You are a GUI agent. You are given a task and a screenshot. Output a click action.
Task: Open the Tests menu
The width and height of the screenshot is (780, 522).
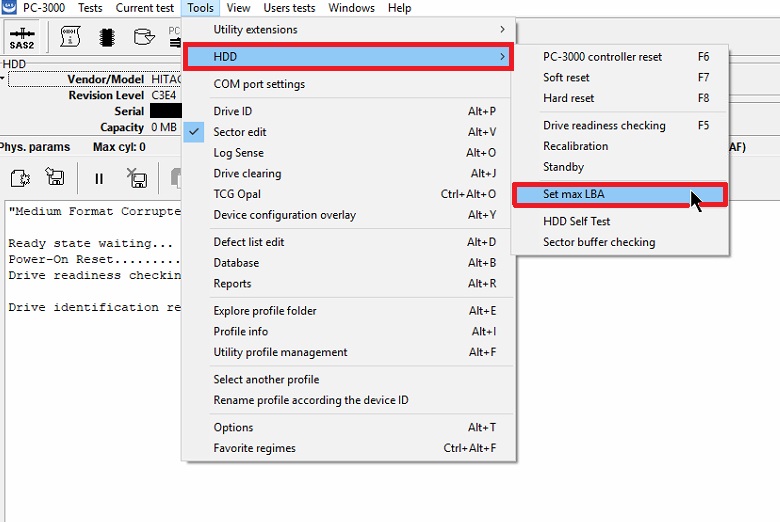90,8
